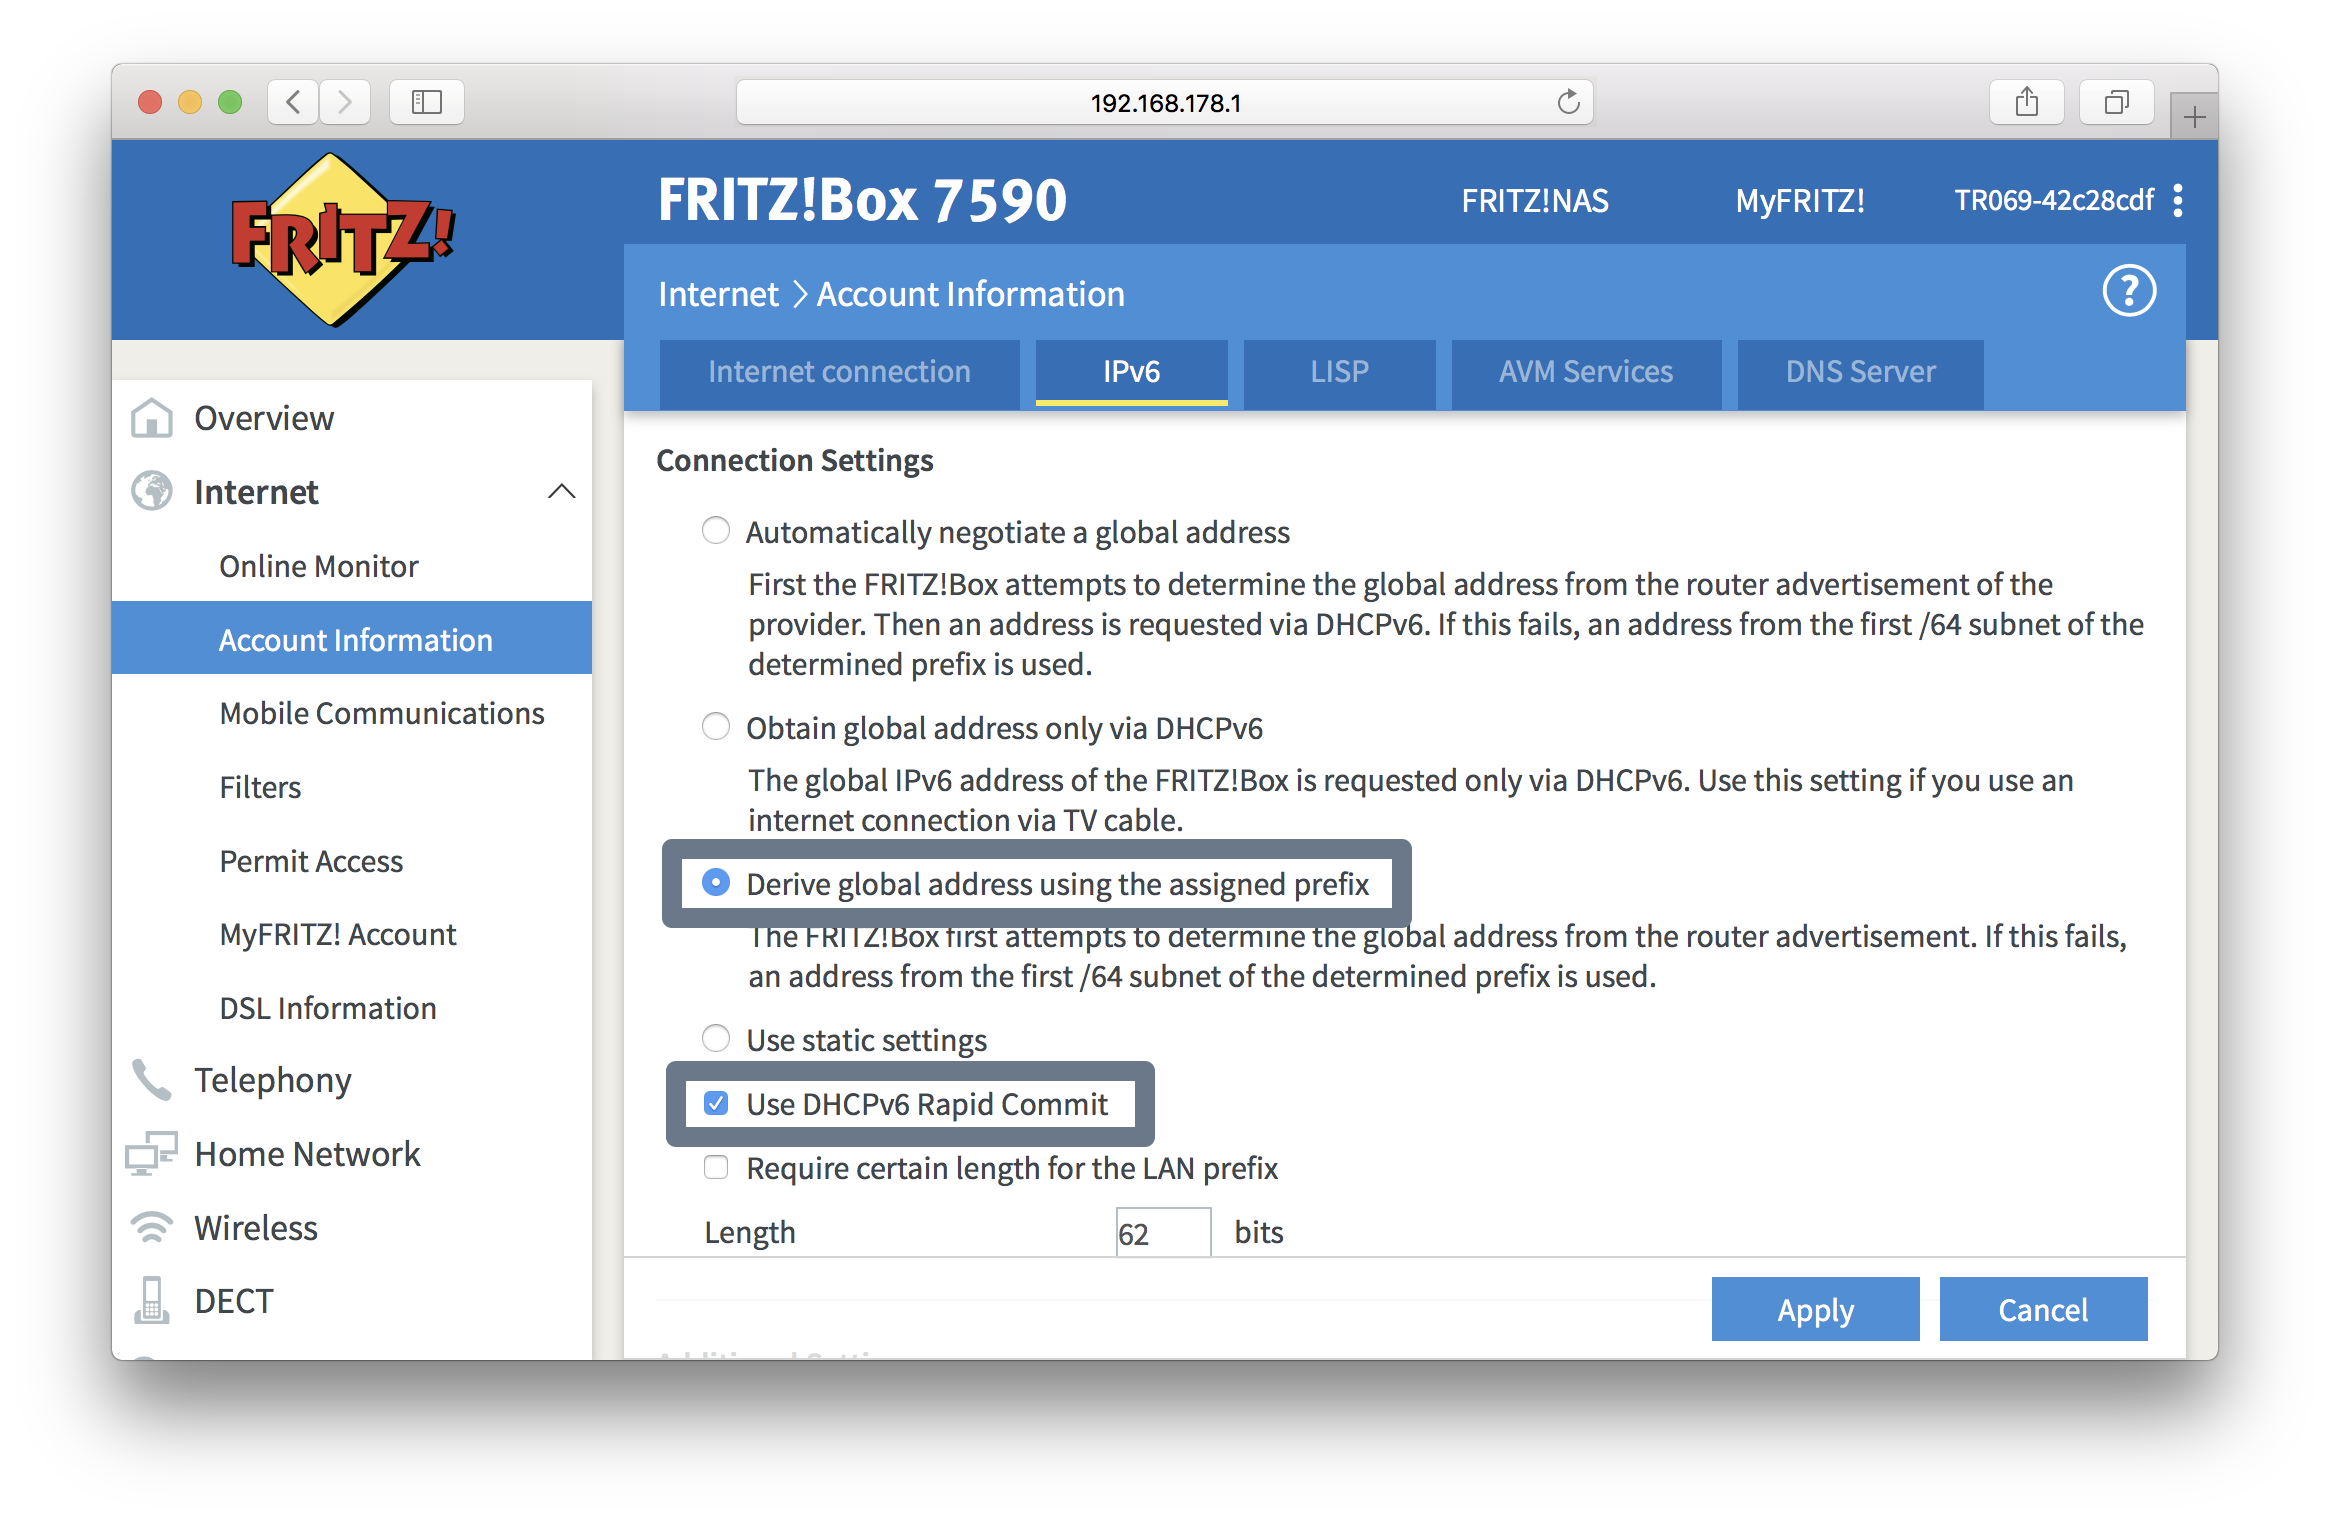Click the Overview house icon
This screenshot has width=2330, height=1520.
[x=152, y=418]
